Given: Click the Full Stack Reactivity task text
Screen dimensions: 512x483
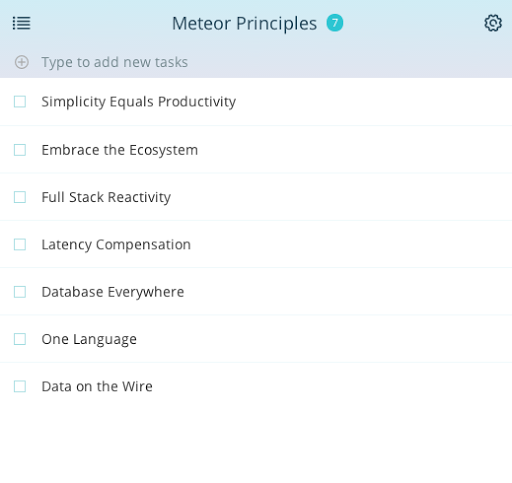Looking at the screenshot, I should pos(106,197).
